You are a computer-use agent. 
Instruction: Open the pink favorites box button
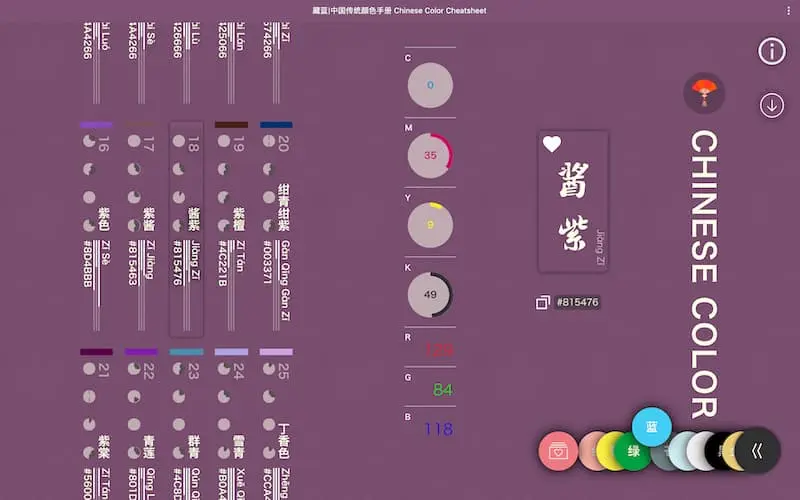(558, 451)
